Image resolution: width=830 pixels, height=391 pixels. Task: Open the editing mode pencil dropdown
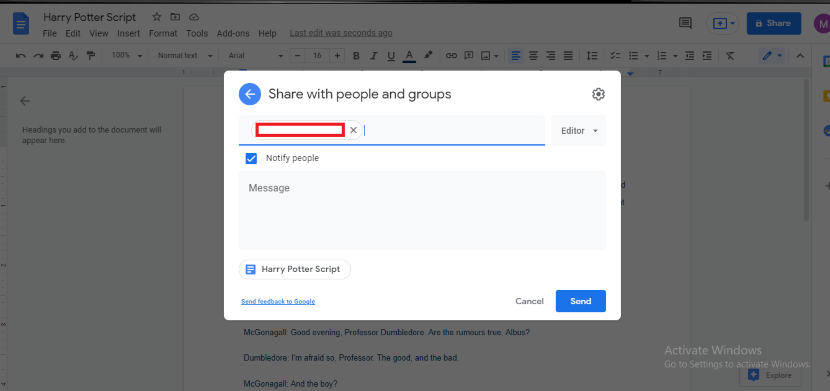(772, 56)
